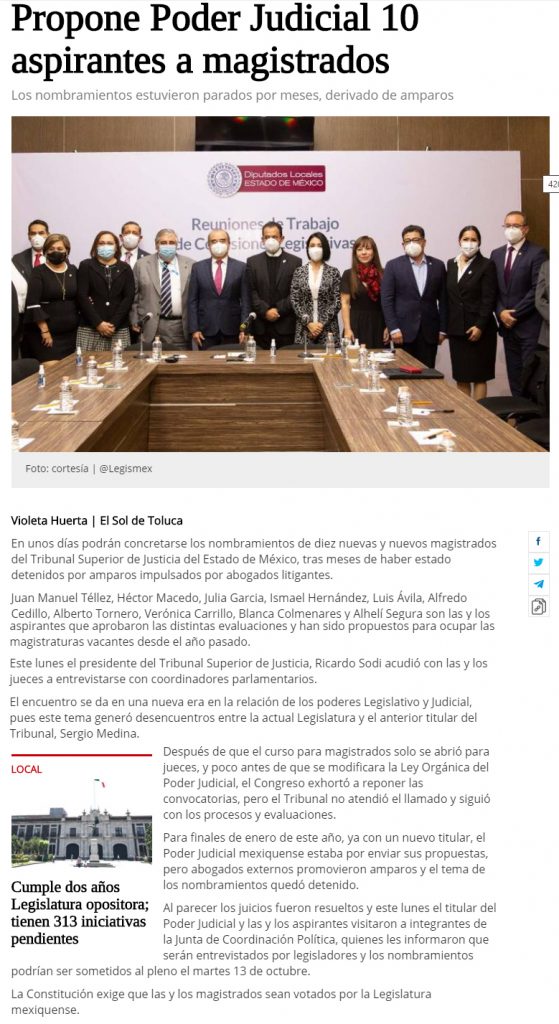Open author byline Violeta Huerta | El Sol de Toluca

click(x=97, y=520)
